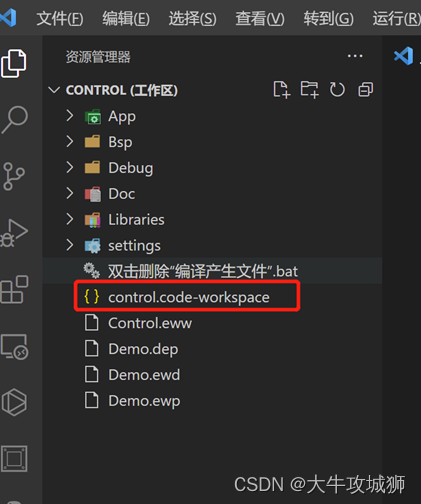Click the hexagon play icon in activity bar
Image resolution: width=421 pixels, height=504 pixels.
pos(14,402)
